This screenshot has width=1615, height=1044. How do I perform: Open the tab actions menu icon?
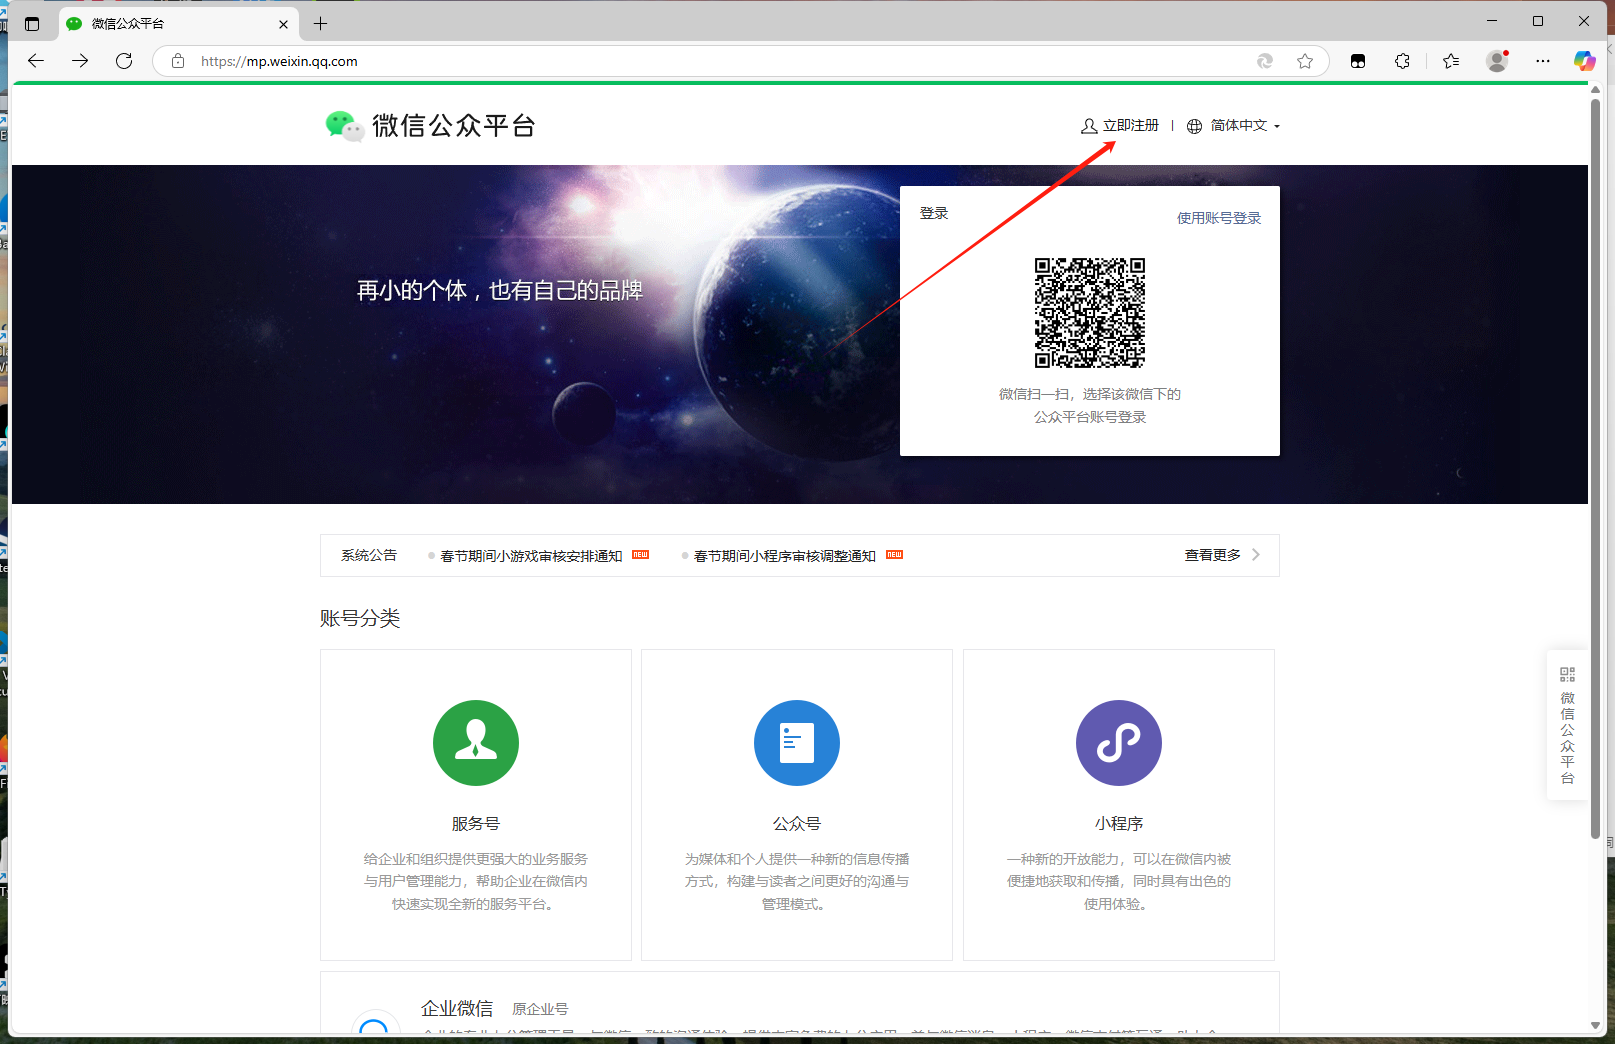32,23
